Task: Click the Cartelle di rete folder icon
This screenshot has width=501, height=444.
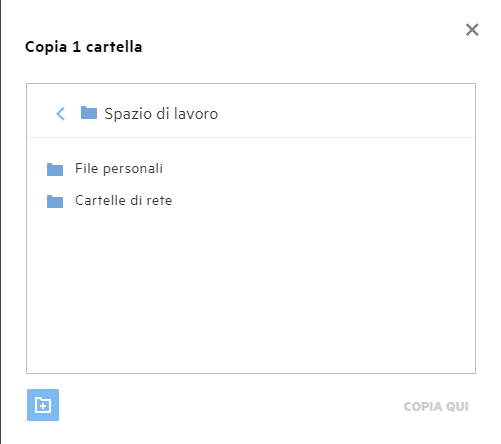Action: (55, 201)
